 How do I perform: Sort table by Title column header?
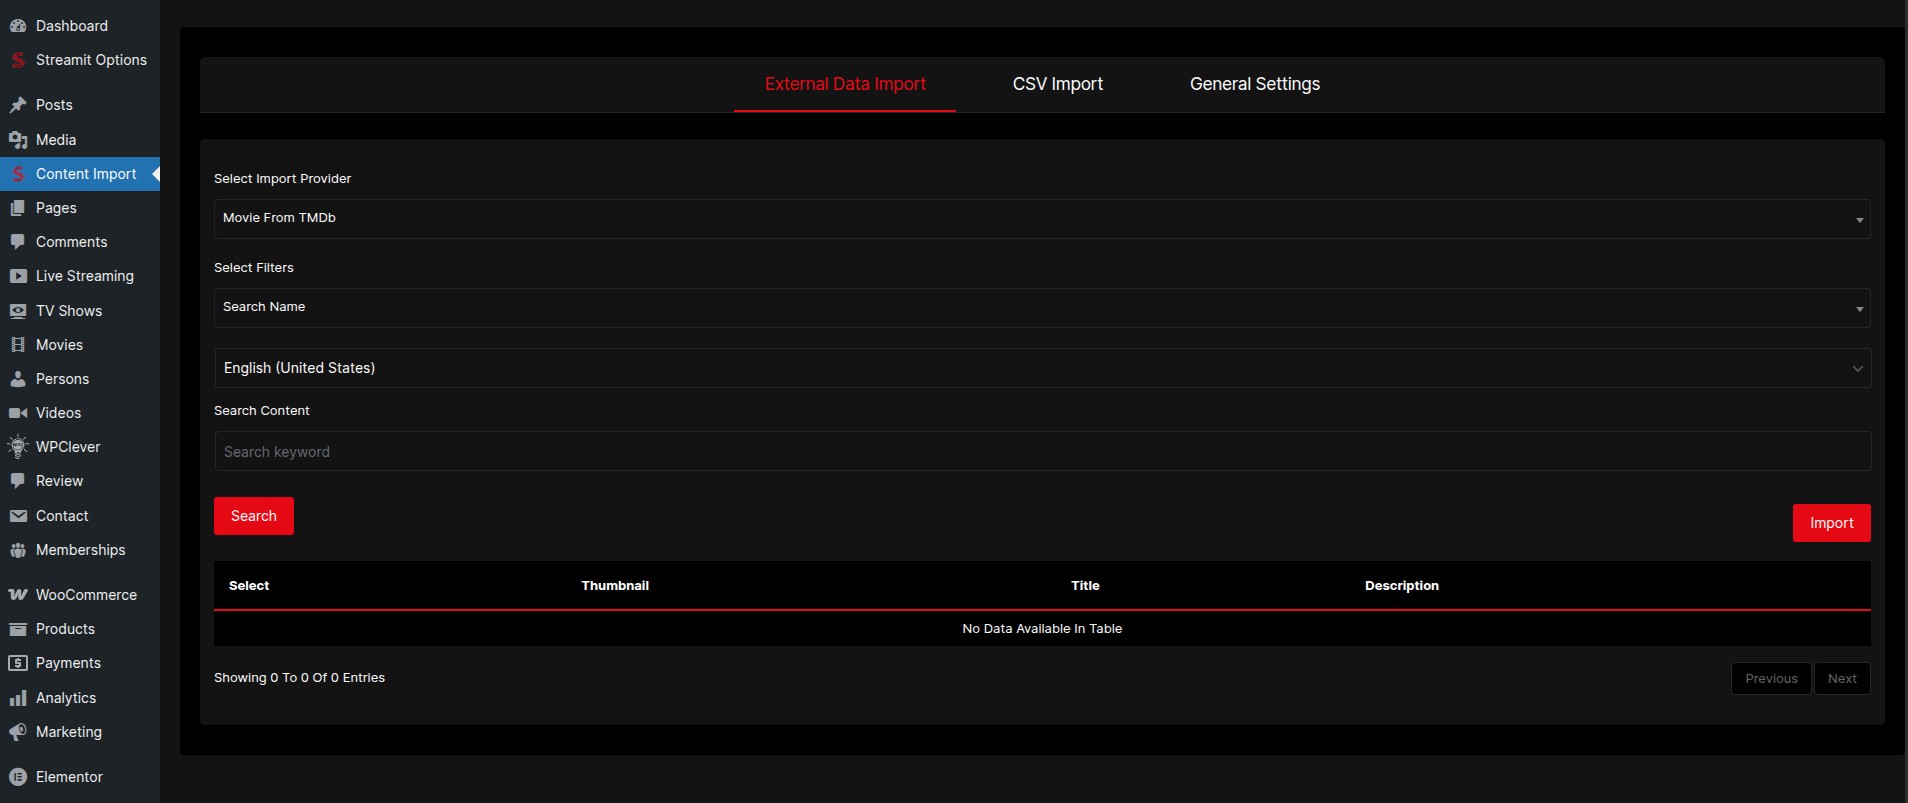pyautogui.click(x=1085, y=586)
